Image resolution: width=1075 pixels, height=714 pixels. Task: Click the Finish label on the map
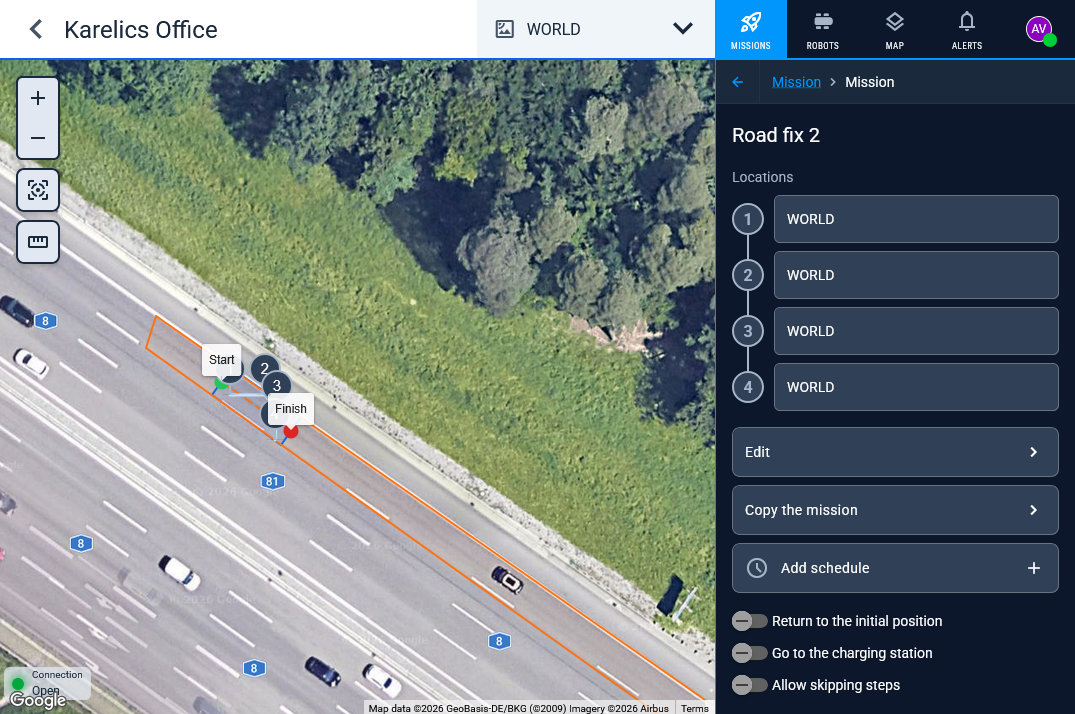[291, 409]
